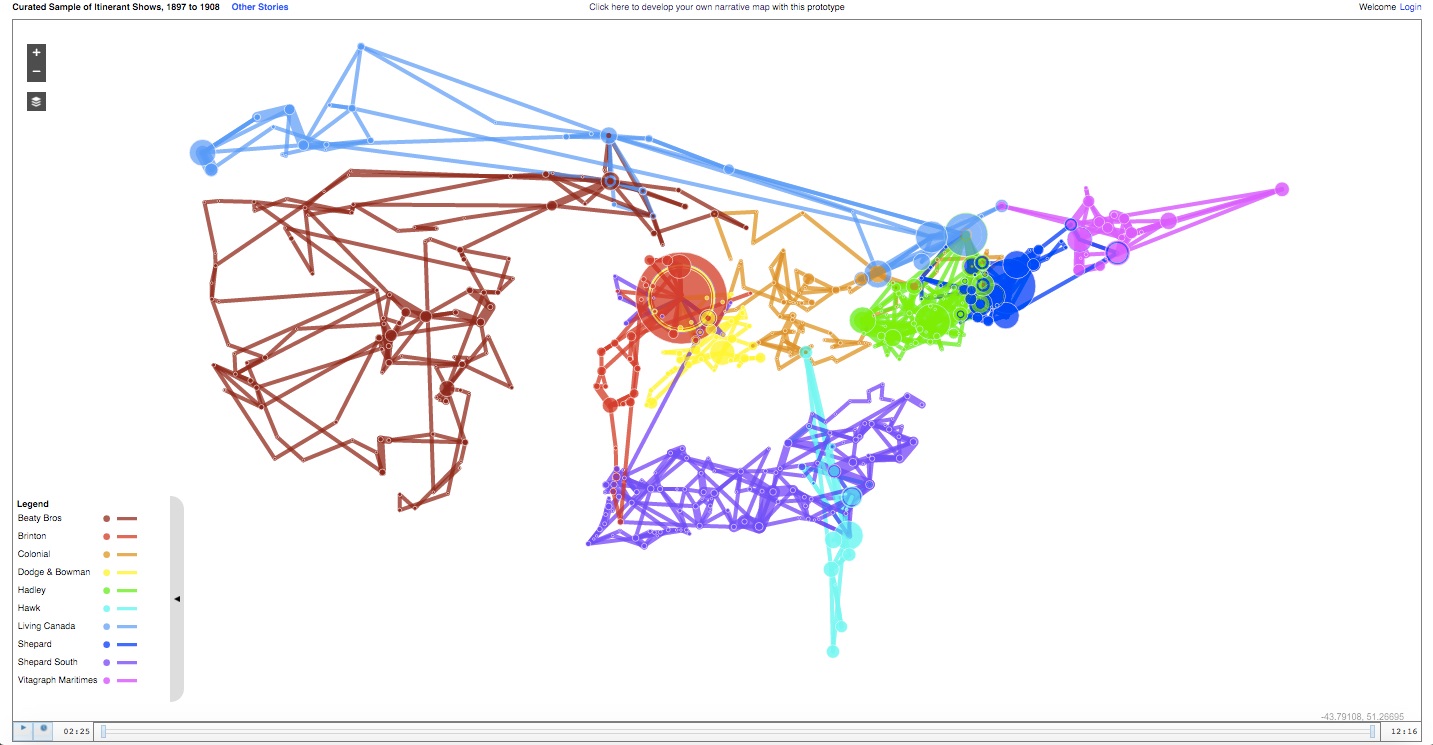Collapse the legend panel with the arrow

(177, 599)
